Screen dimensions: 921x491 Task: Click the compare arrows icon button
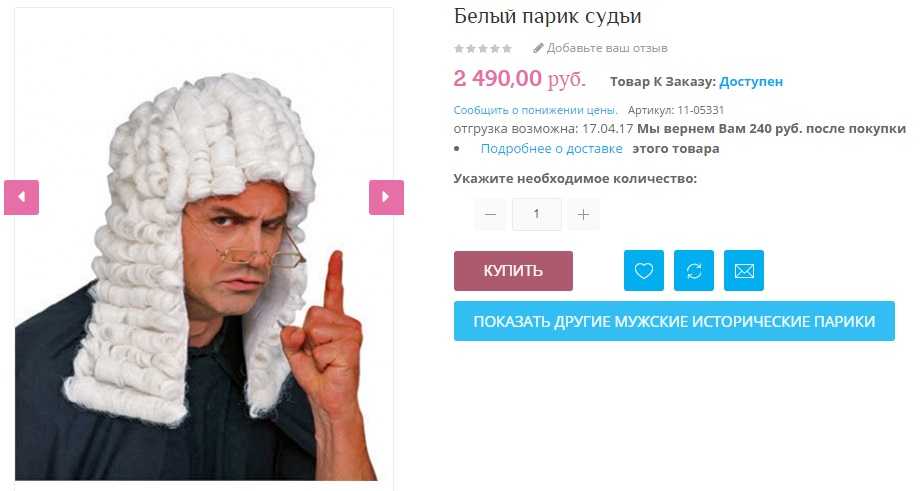pyautogui.click(x=694, y=271)
